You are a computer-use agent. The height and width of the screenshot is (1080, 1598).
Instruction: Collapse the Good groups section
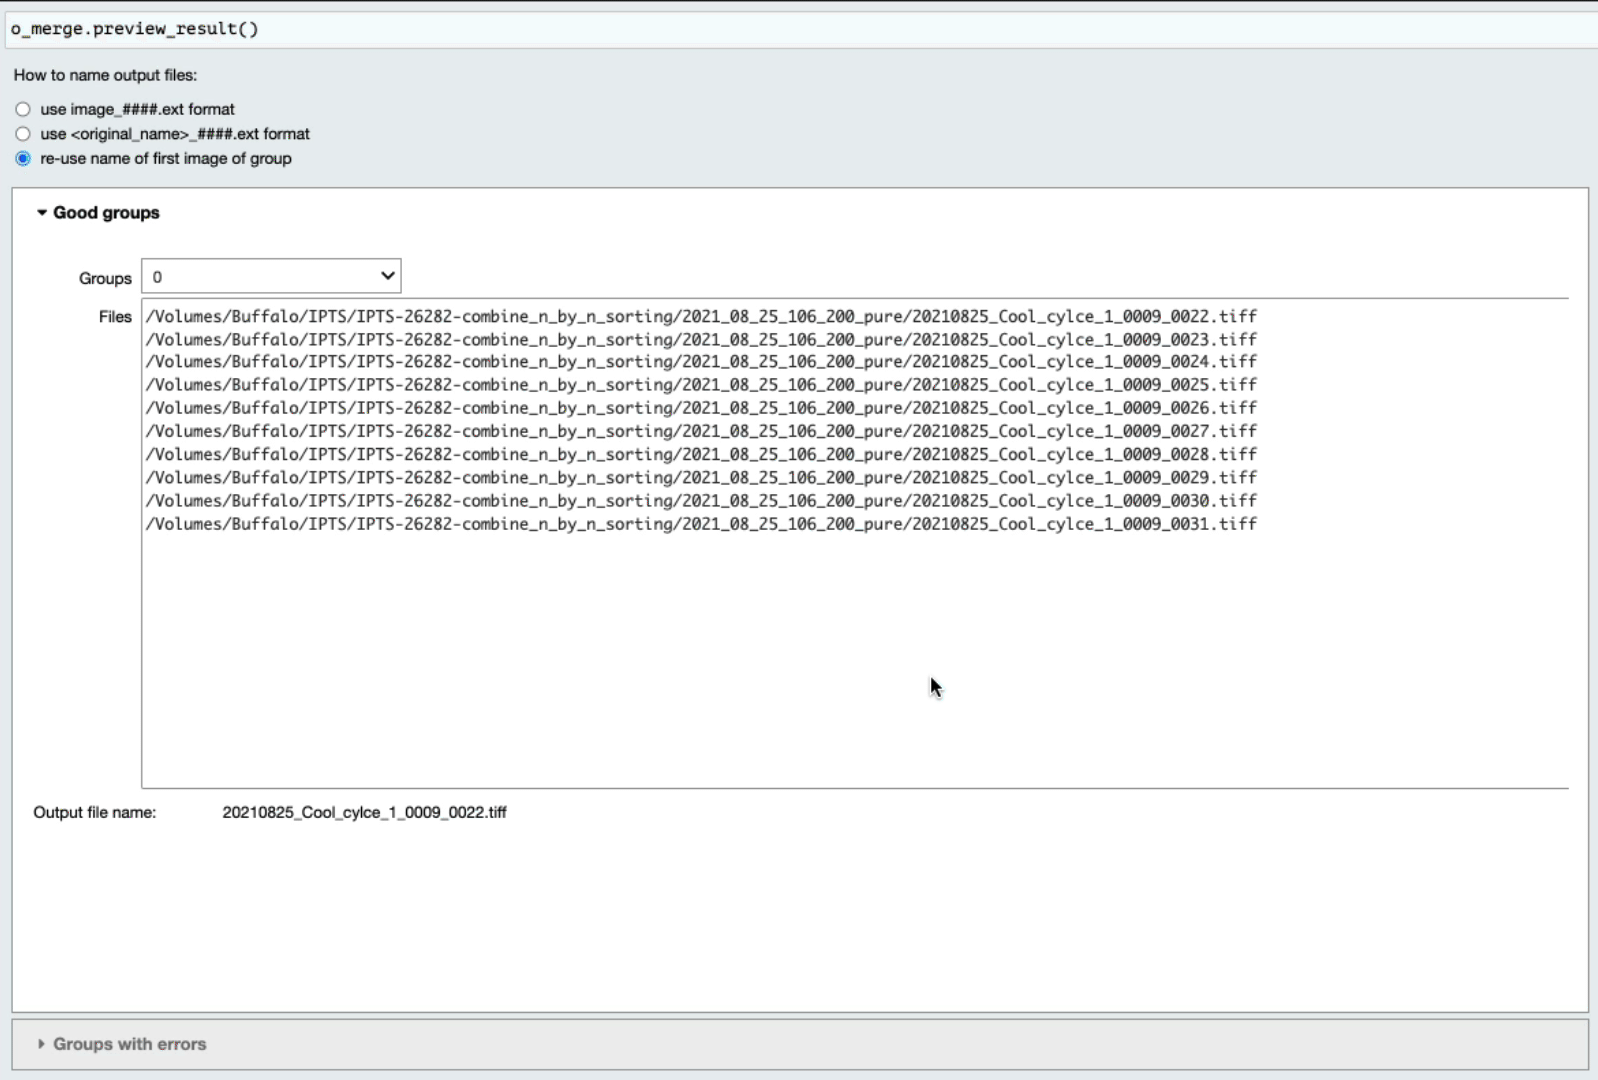pyautogui.click(x=98, y=213)
